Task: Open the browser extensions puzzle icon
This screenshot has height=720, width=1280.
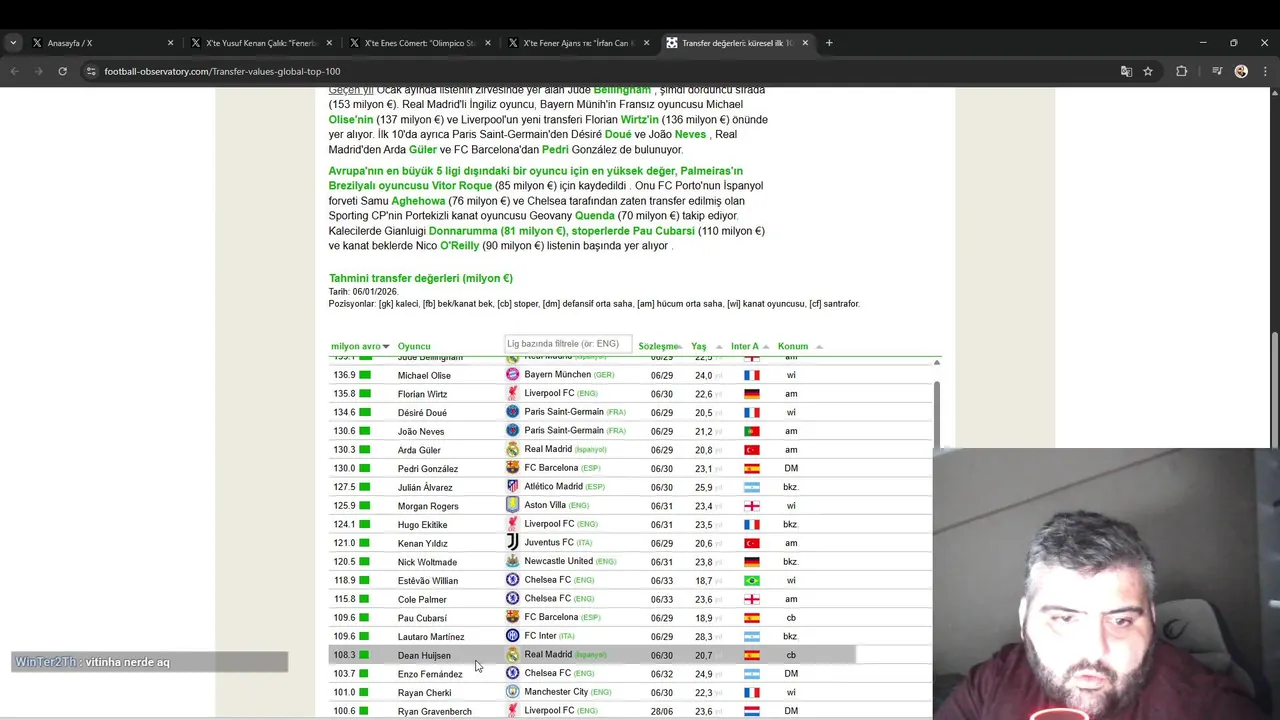Action: (x=1182, y=71)
